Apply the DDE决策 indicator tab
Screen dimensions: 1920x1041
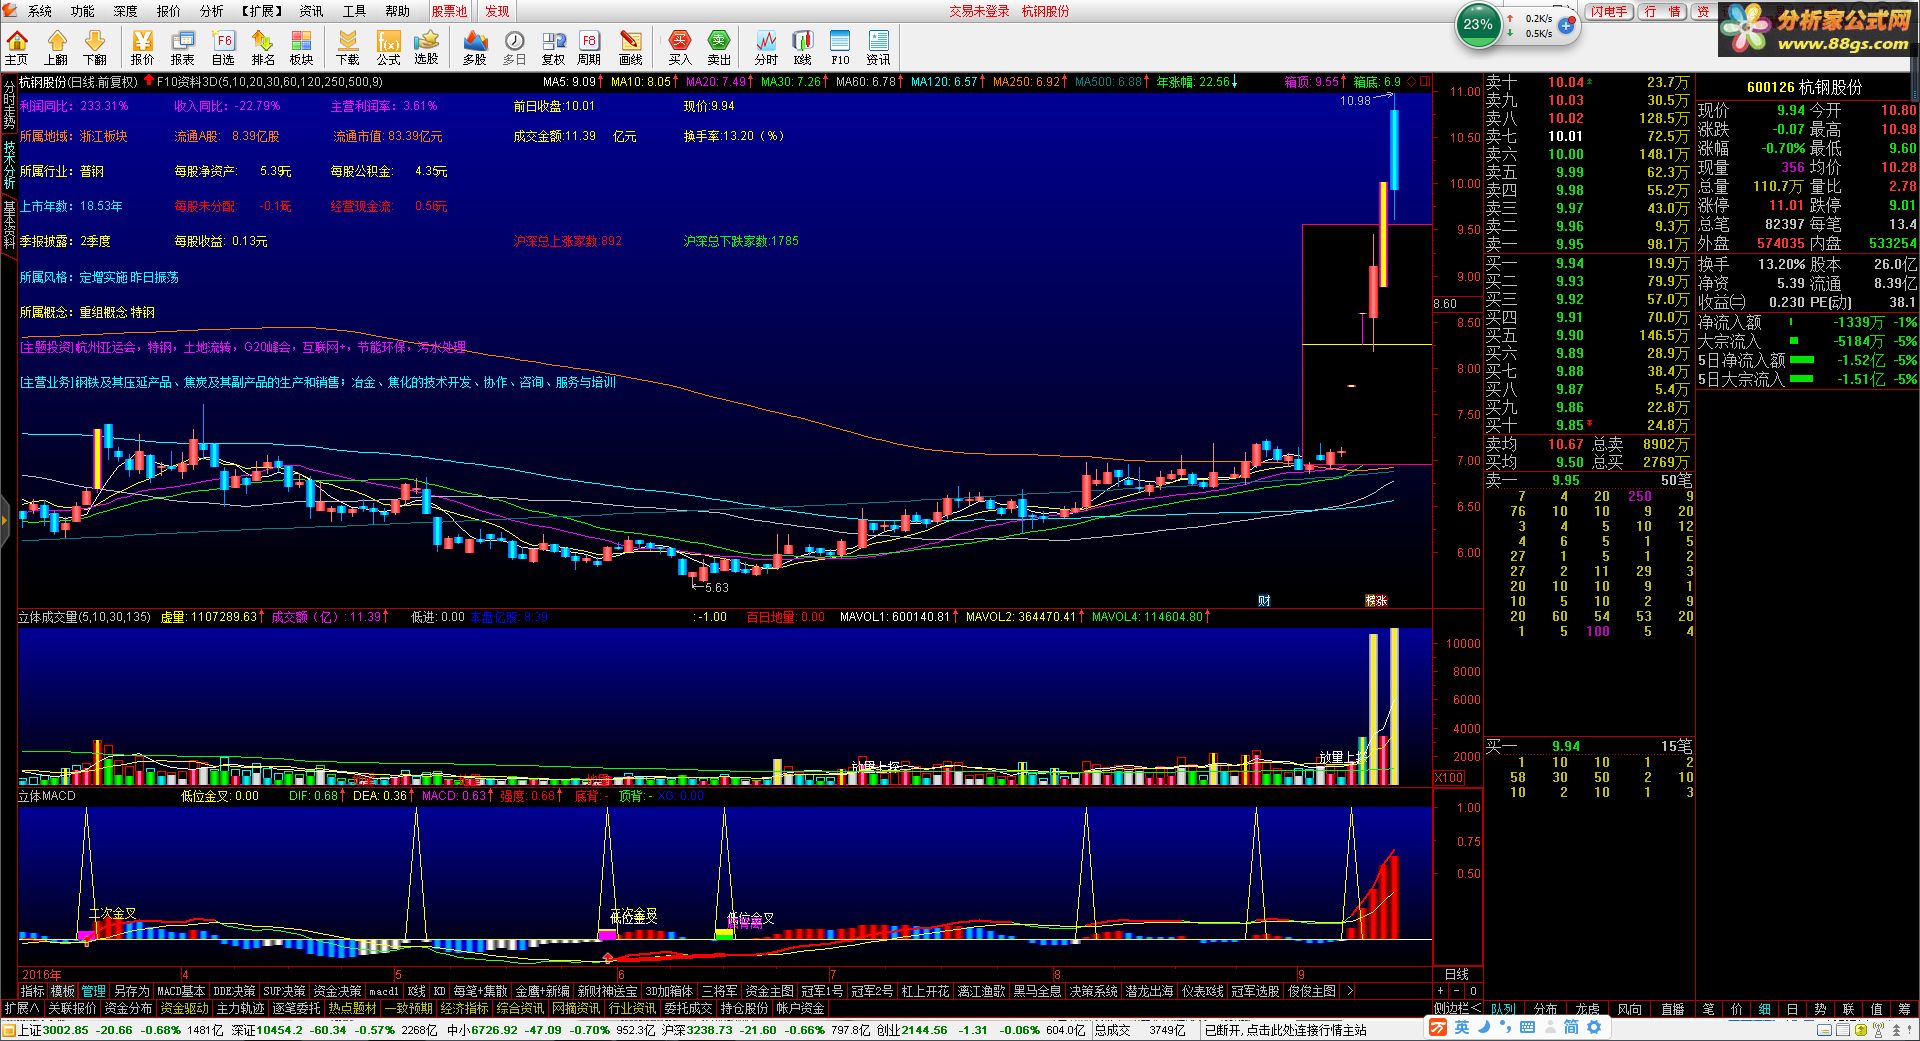234,991
